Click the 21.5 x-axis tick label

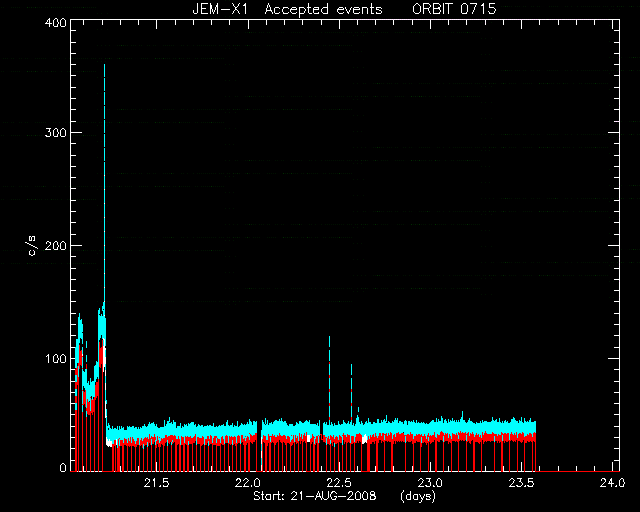156,483
